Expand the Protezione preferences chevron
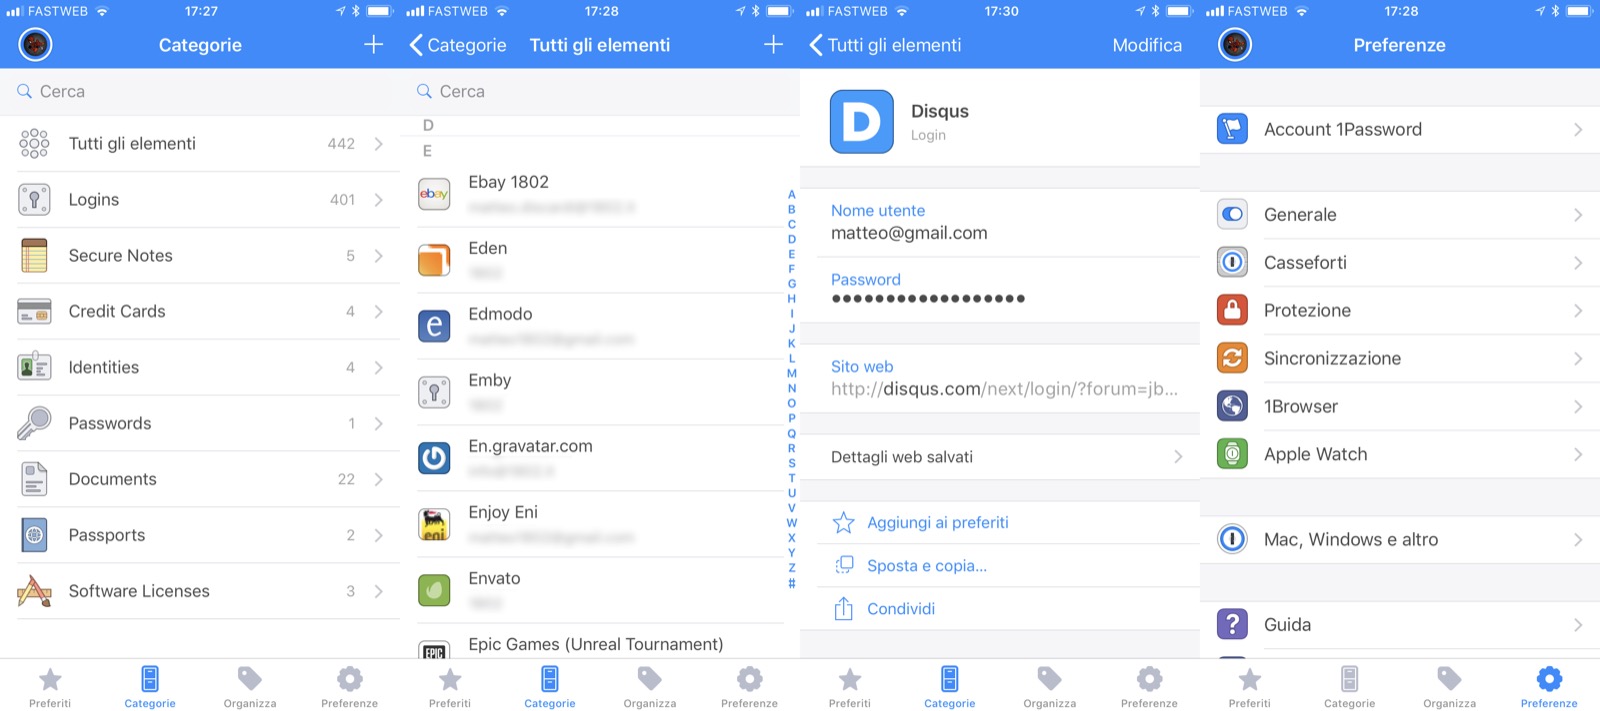Image resolution: width=1600 pixels, height=711 pixels. pos(1578,311)
